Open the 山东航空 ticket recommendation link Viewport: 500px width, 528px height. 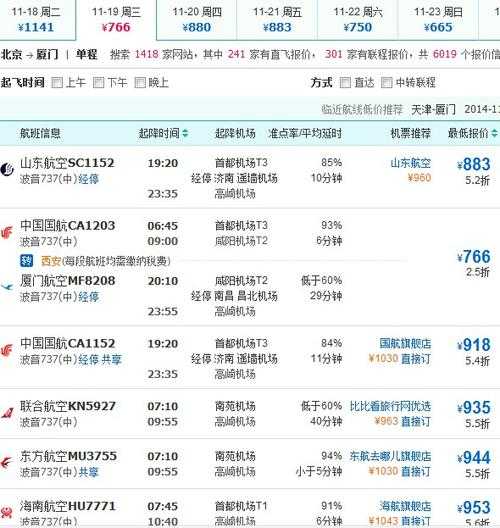(411, 163)
